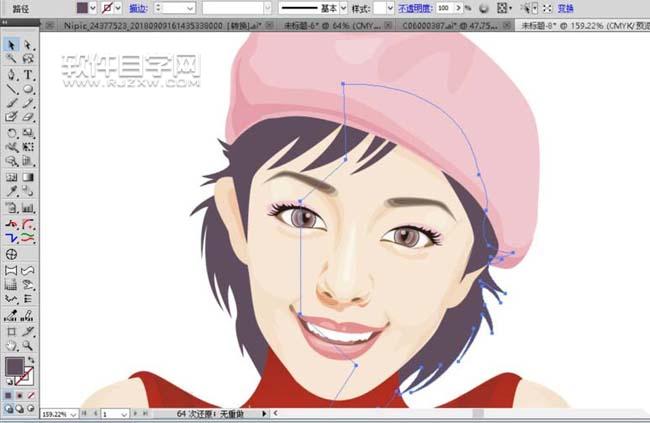Select the Magic Wand tool

(x=11, y=59)
